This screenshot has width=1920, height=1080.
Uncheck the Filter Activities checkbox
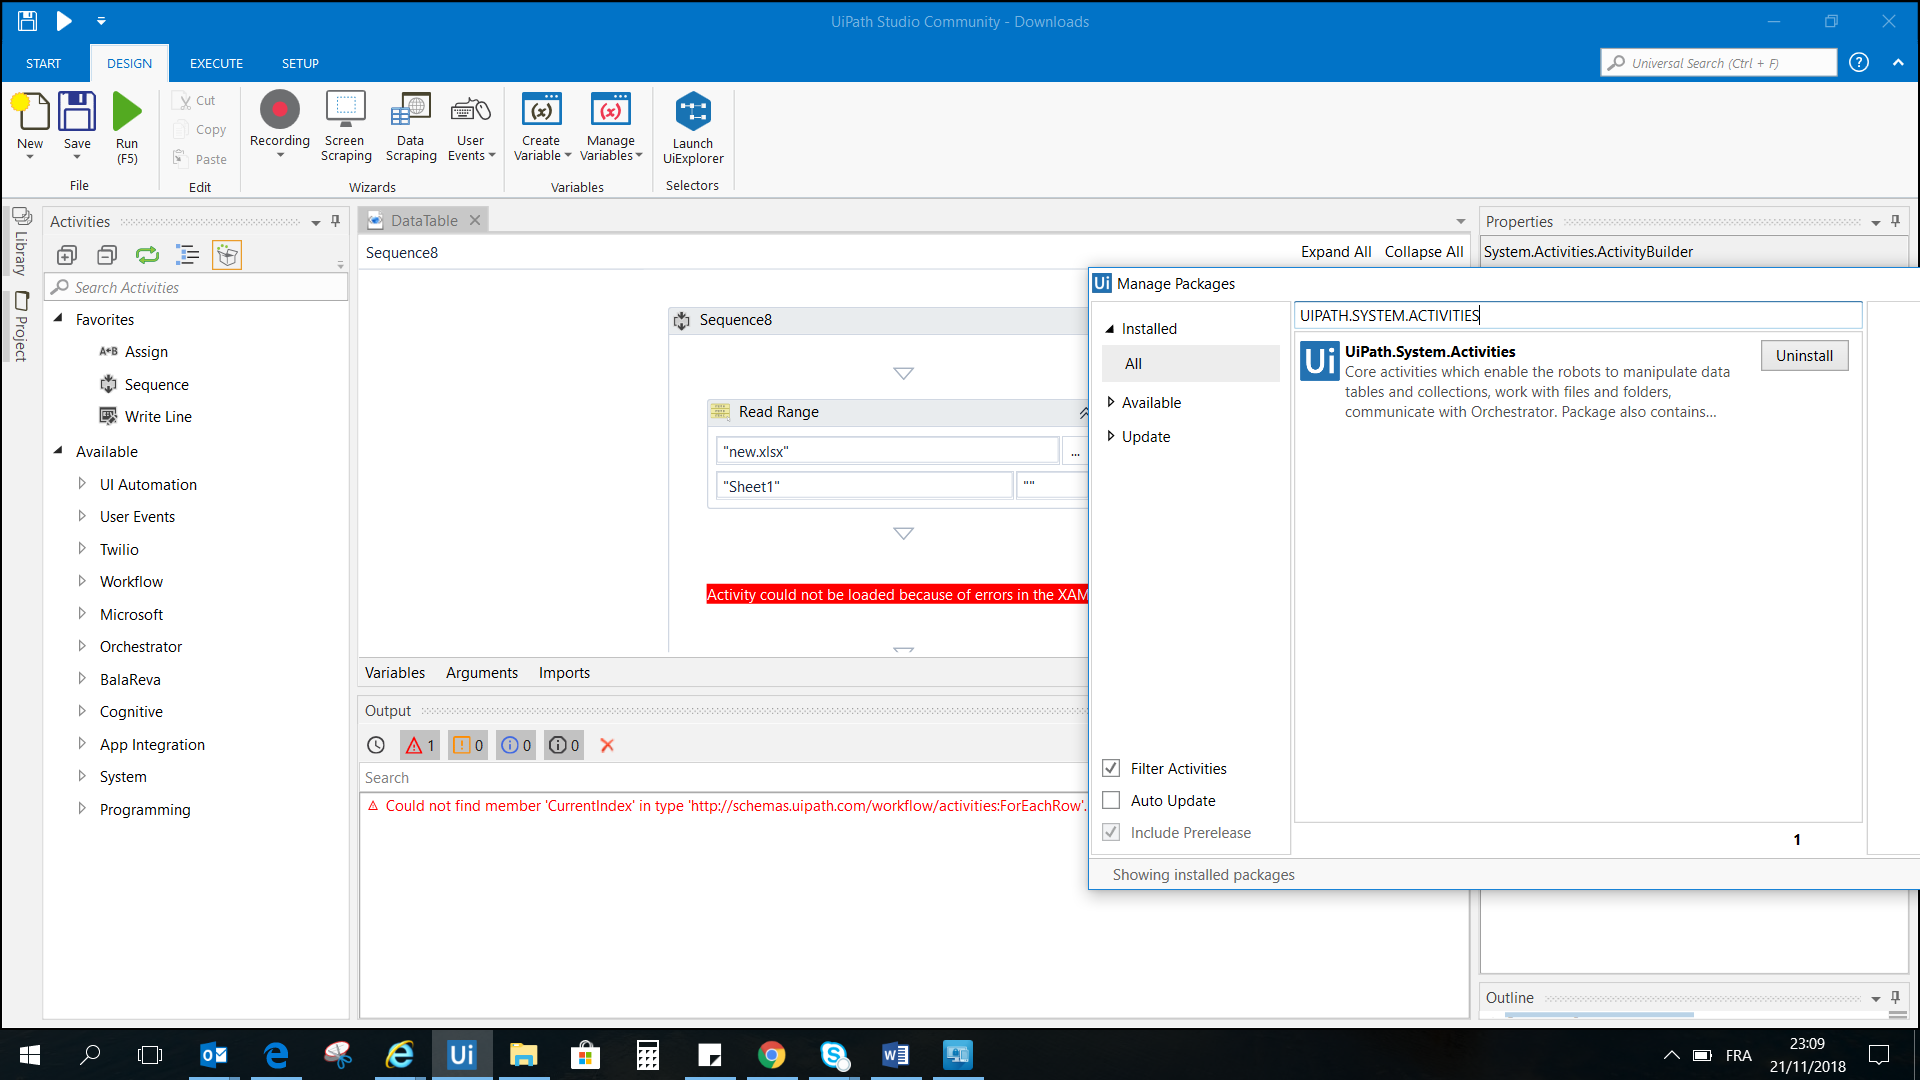[x=1111, y=768]
